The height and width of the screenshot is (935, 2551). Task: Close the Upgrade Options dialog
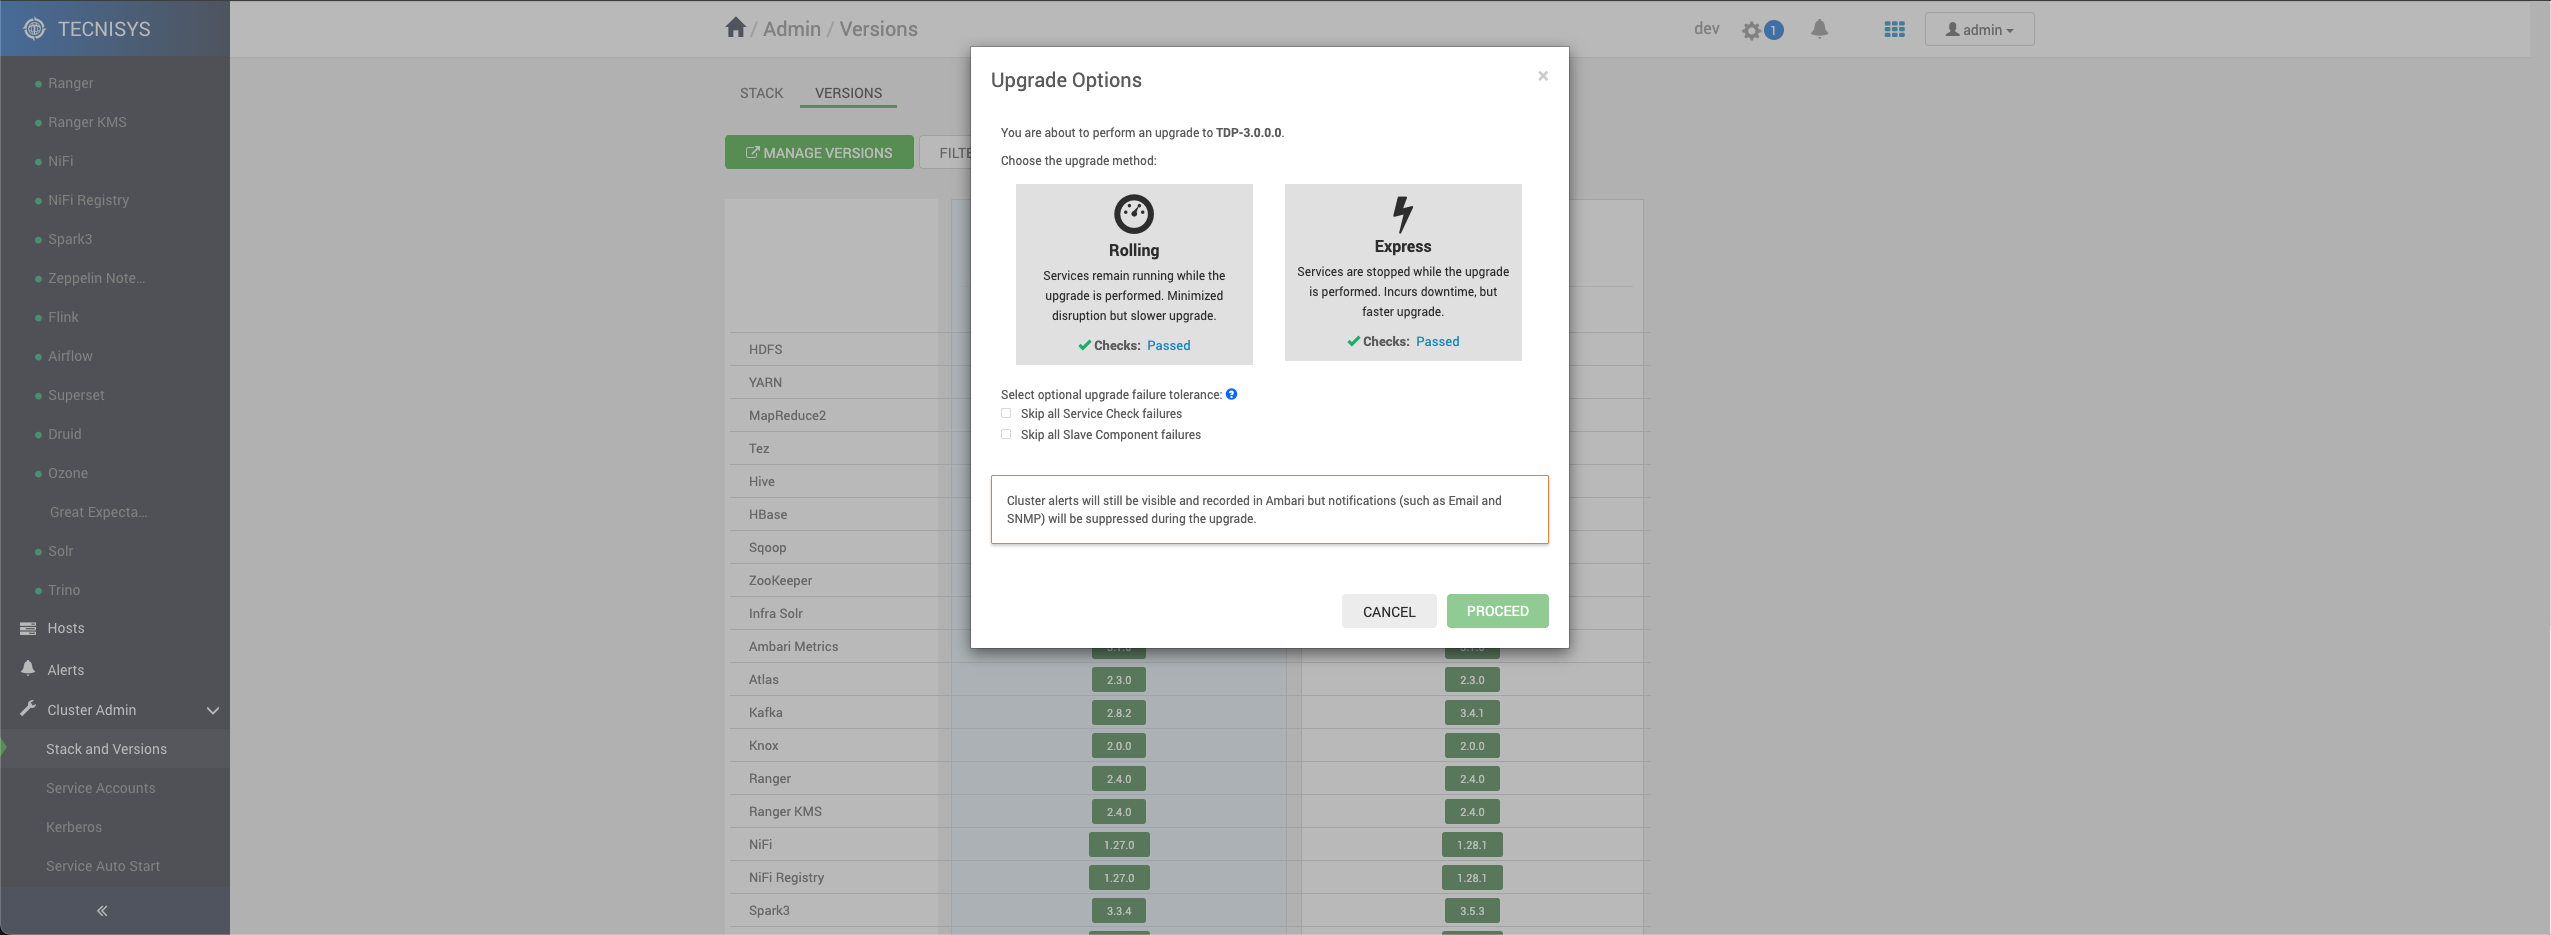(x=1543, y=76)
